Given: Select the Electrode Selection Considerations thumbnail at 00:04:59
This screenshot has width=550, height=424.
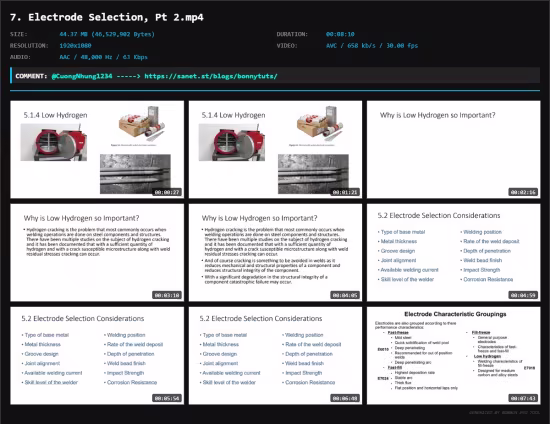Looking at the screenshot, I should pos(454,253).
